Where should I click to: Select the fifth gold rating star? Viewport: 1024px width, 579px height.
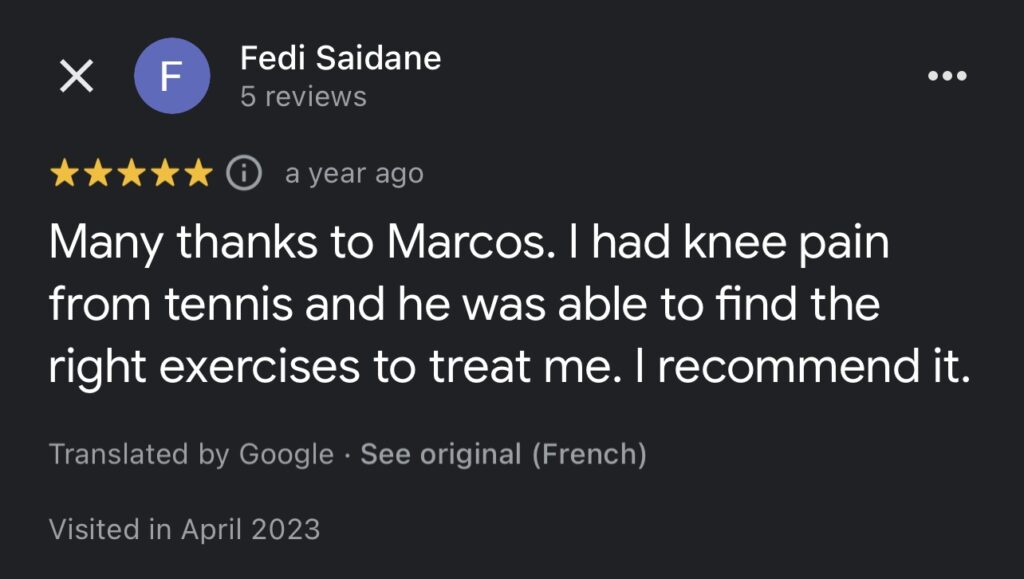pos(199,174)
